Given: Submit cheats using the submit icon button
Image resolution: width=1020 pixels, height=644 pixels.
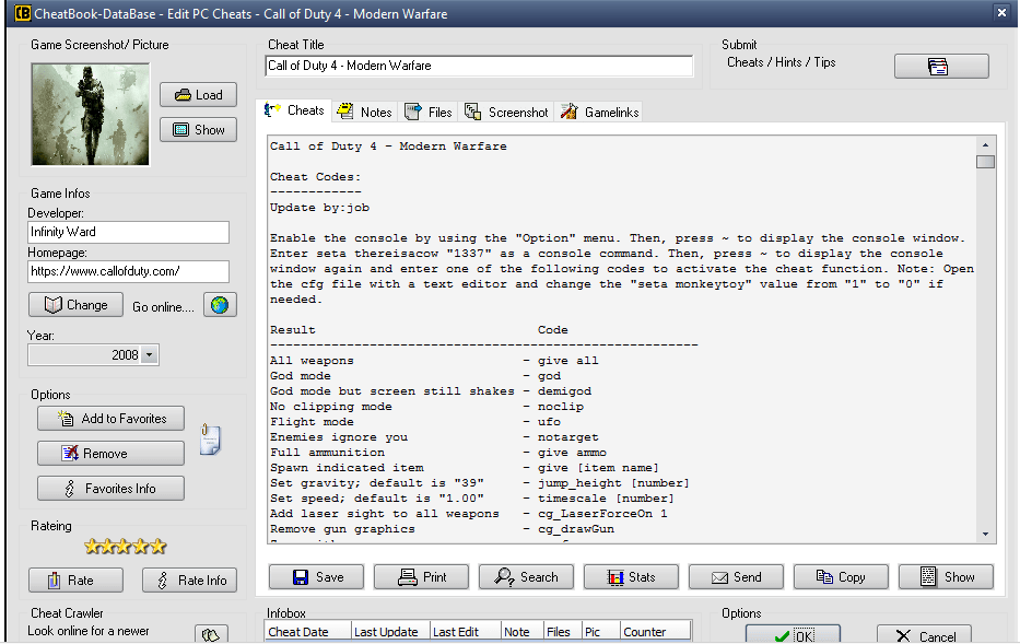Looking at the screenshot, I should coord(941,66).
